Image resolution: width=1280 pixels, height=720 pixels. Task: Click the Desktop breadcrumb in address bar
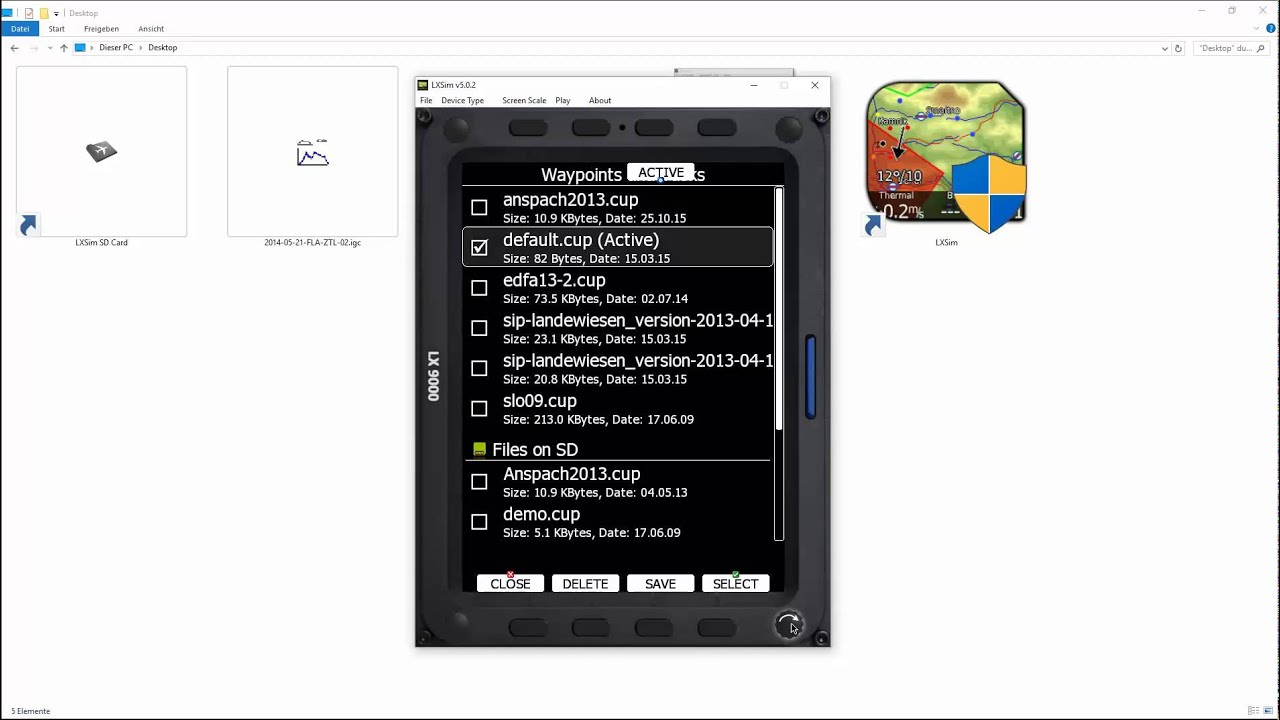(163, 48)
